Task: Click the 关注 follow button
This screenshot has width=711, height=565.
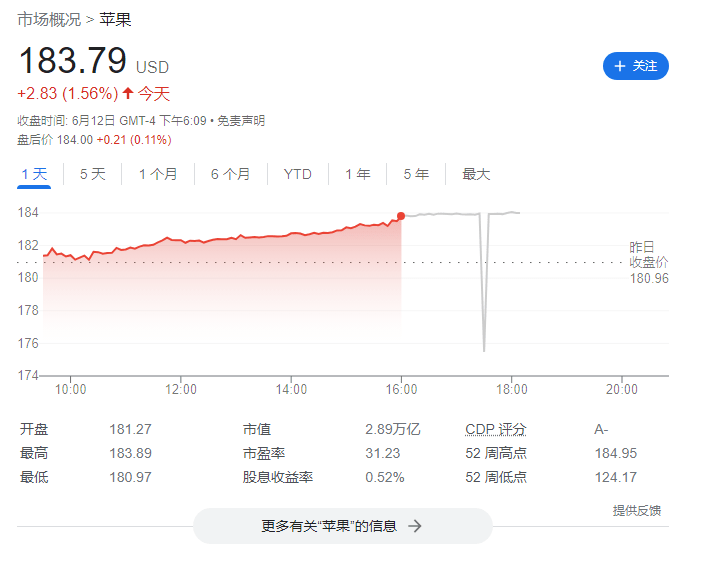Action: pos(635,66)
